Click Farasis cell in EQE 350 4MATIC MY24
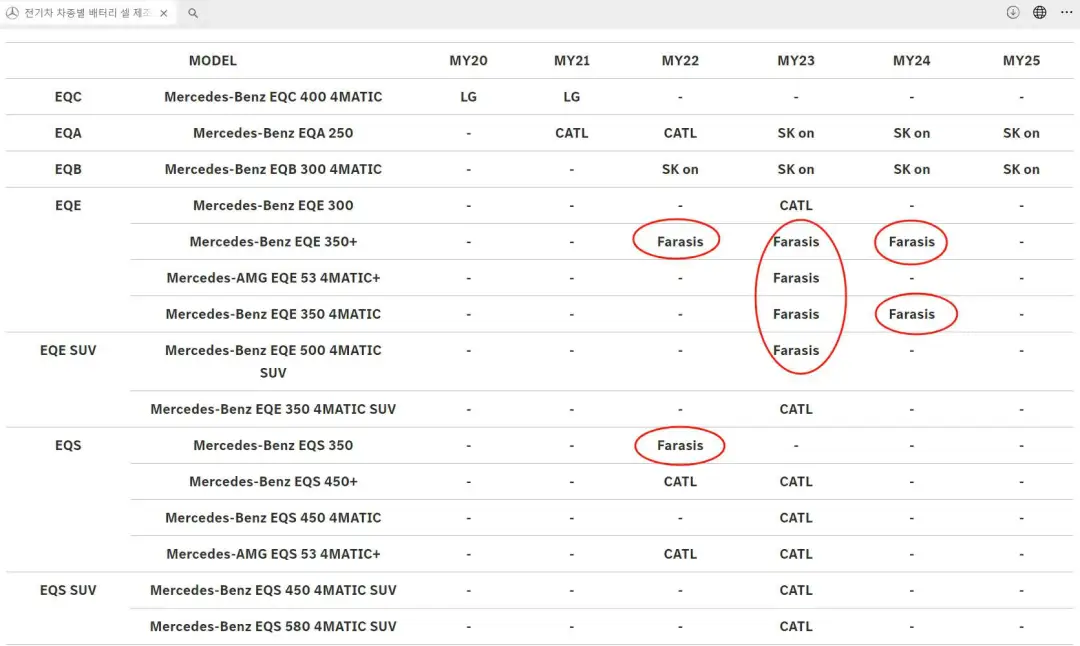The height and width of the screenshot is (646, 1080). tap(911, 314)
